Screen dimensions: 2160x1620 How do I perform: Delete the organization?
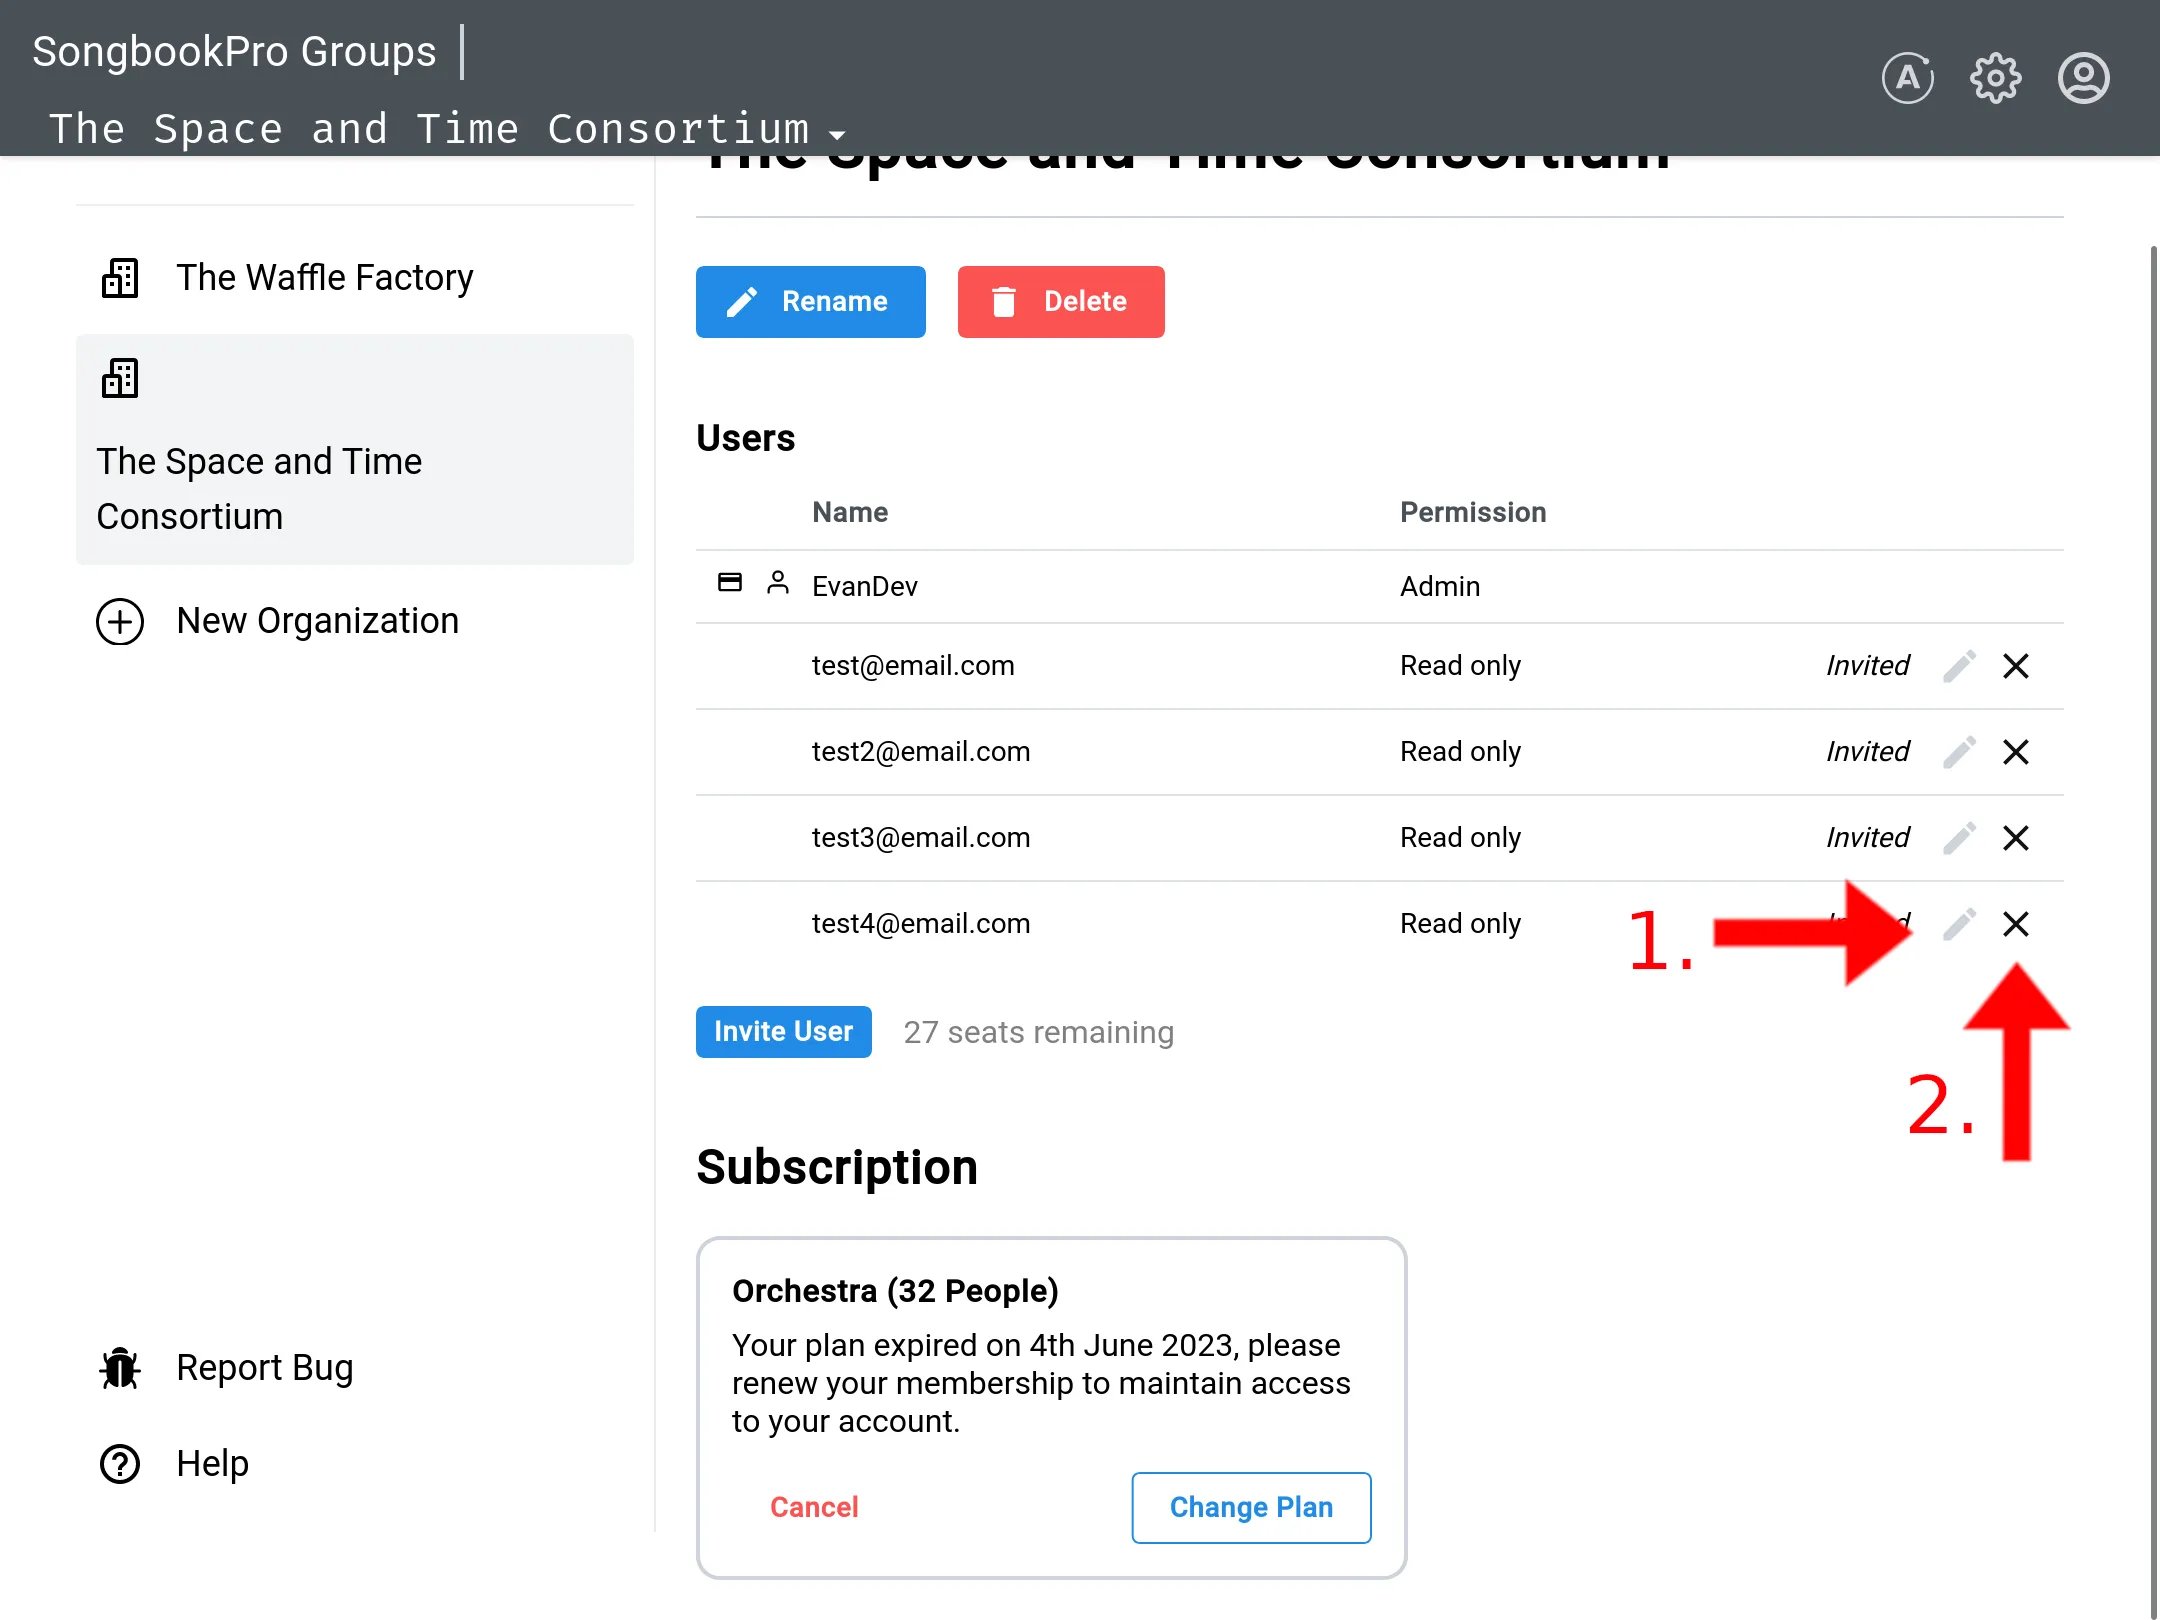(1061, 302)
